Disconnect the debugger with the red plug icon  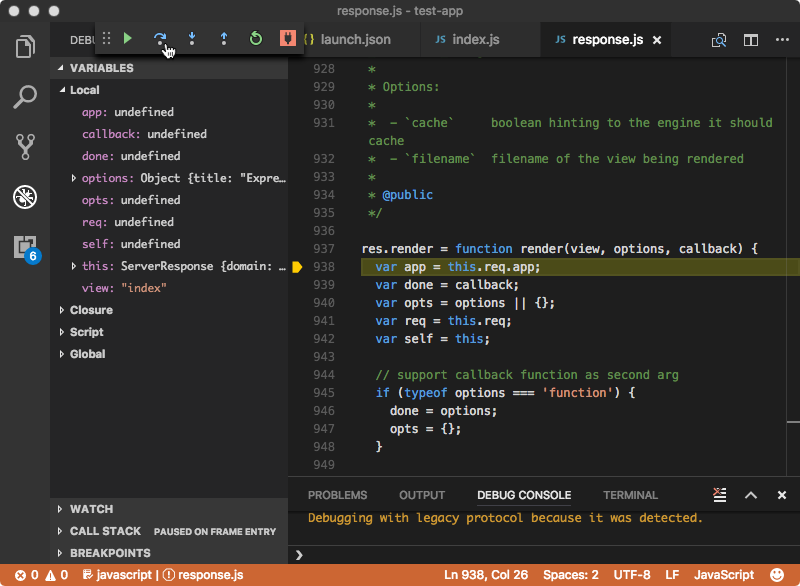click(x=288, y=38)
